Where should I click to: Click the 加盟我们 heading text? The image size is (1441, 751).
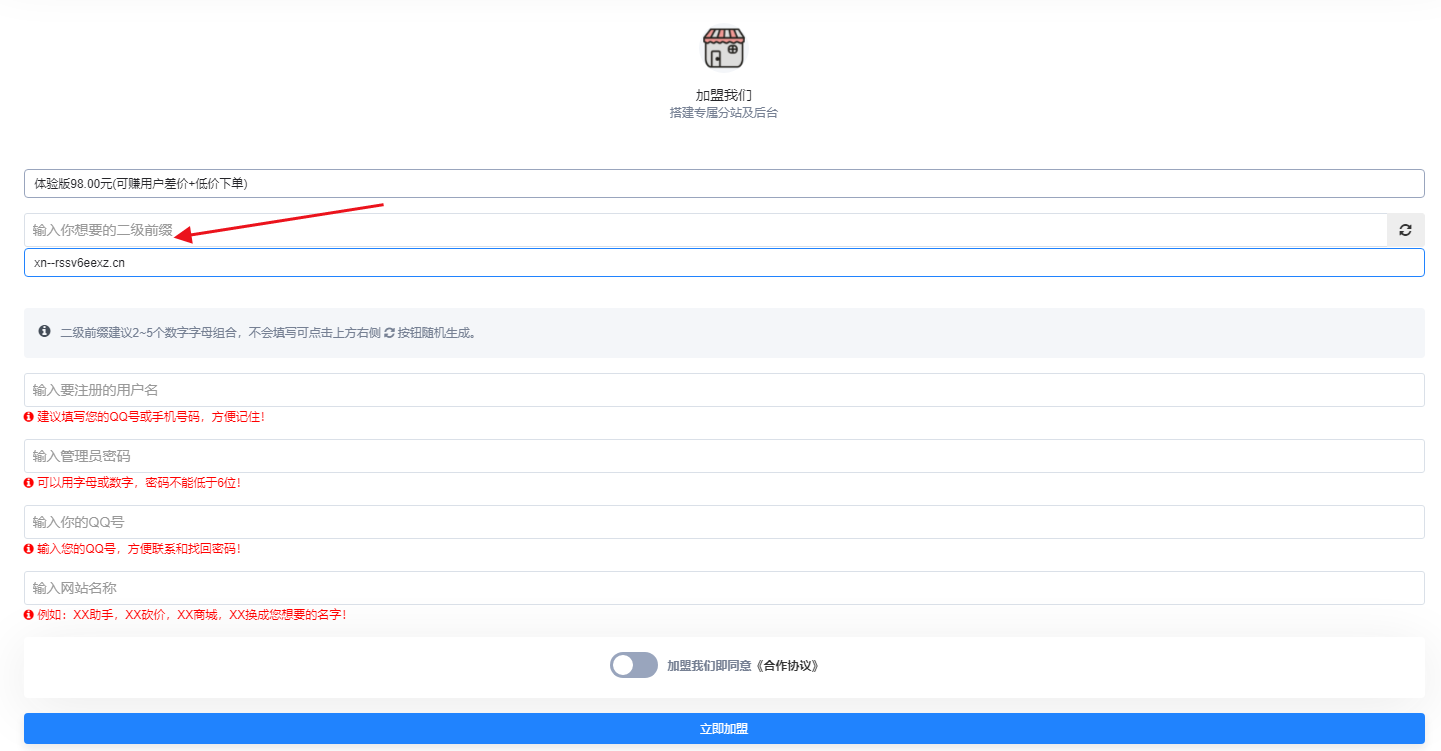[723, 95]
